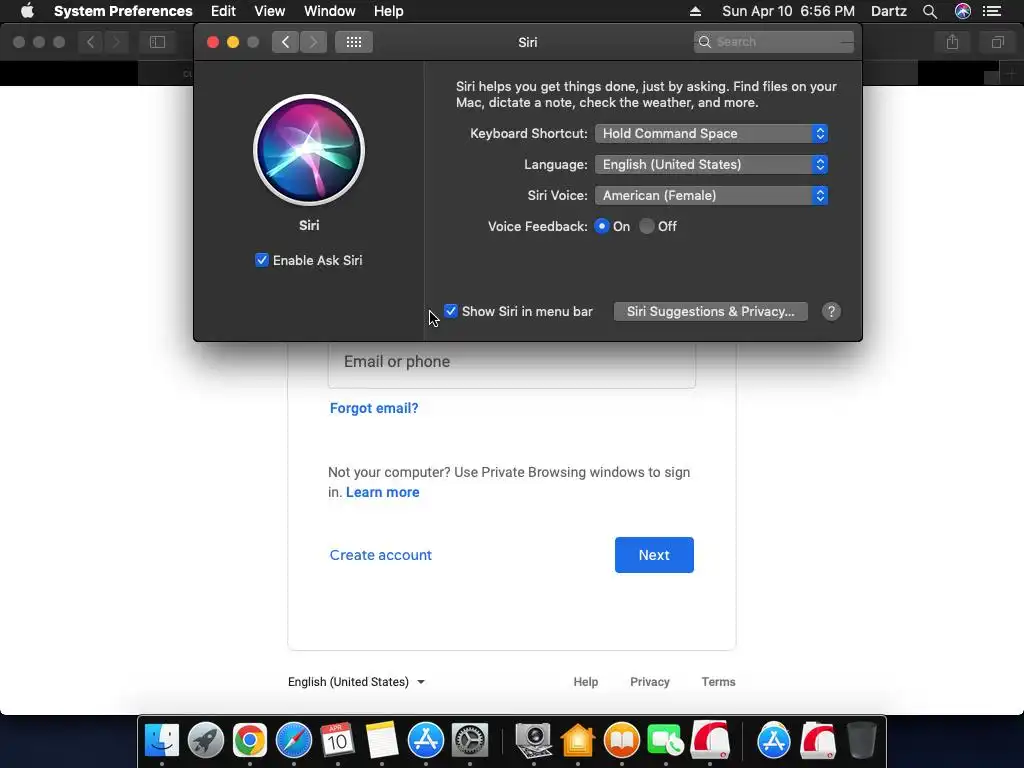The width and height of the screenshot is (1024, 768).
Task: Click Forgot email? link
Action: tap(374, 408)
